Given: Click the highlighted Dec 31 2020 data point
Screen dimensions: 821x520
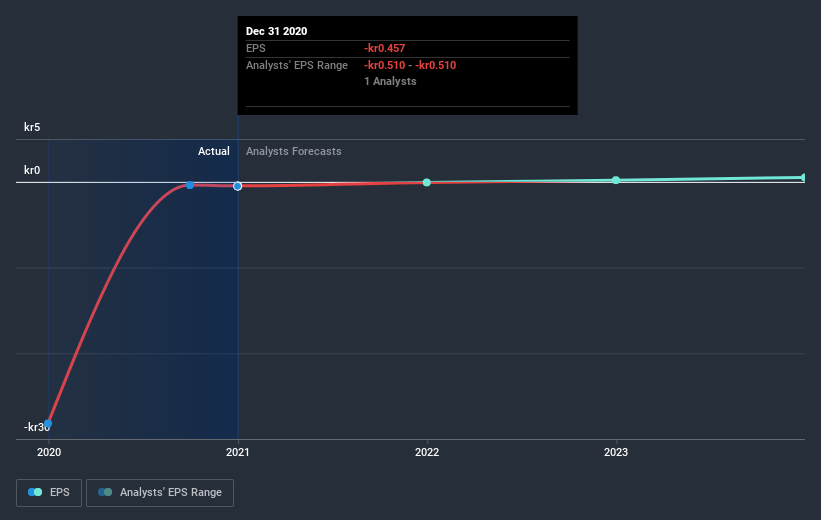Looking at the screenshot, I should [x=238, y=186].
